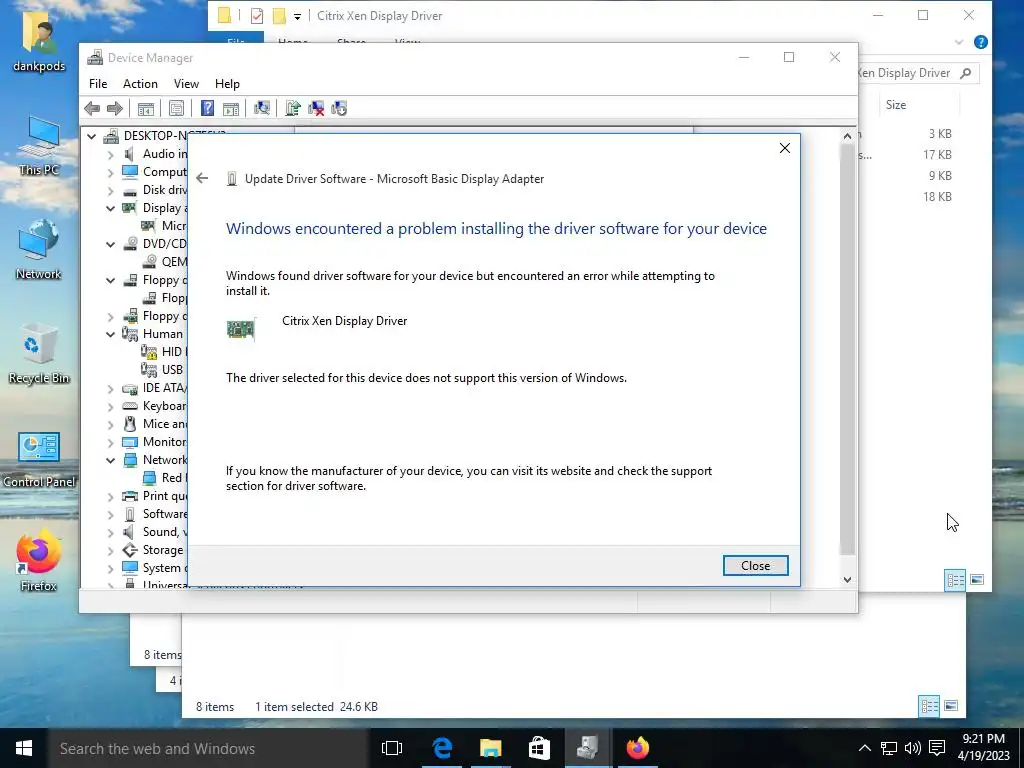This screenshot has height=768, width=1024.
Task: Collapse the DESKTOP root tree node
Action: point(91,136)
